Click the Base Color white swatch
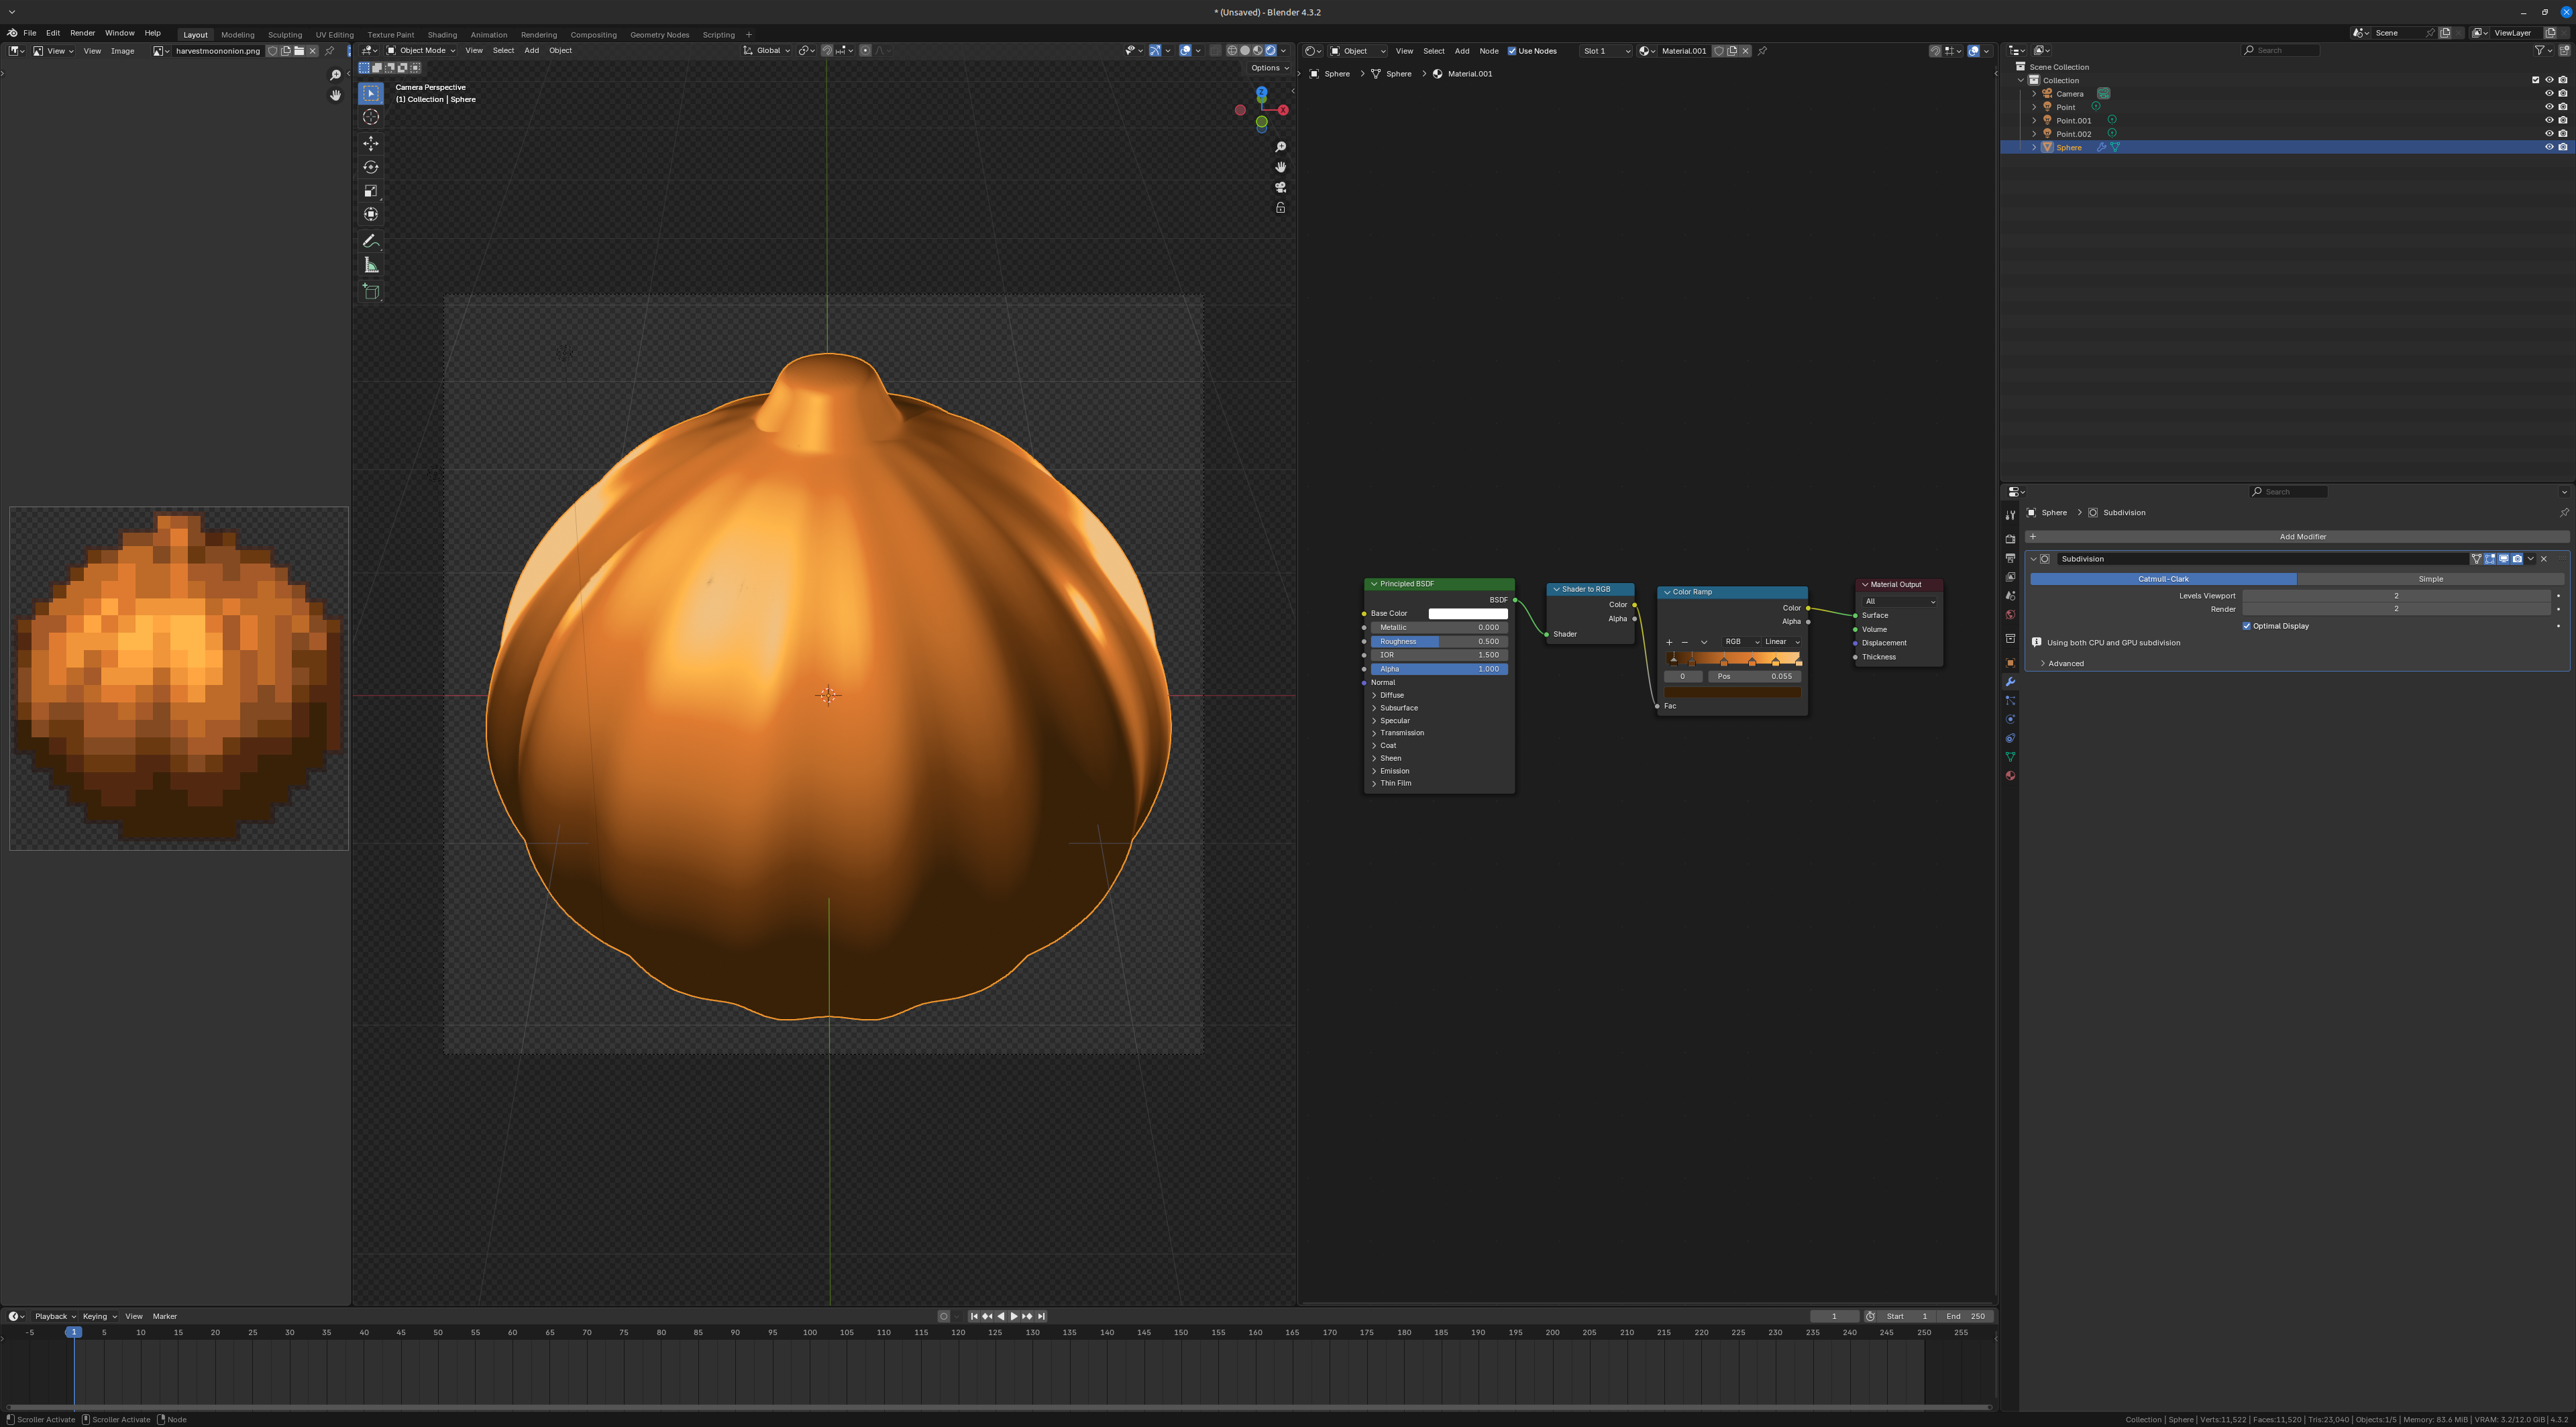Image resolution: width=2576 pixels, height=1427 pixels. [1468, 614]
